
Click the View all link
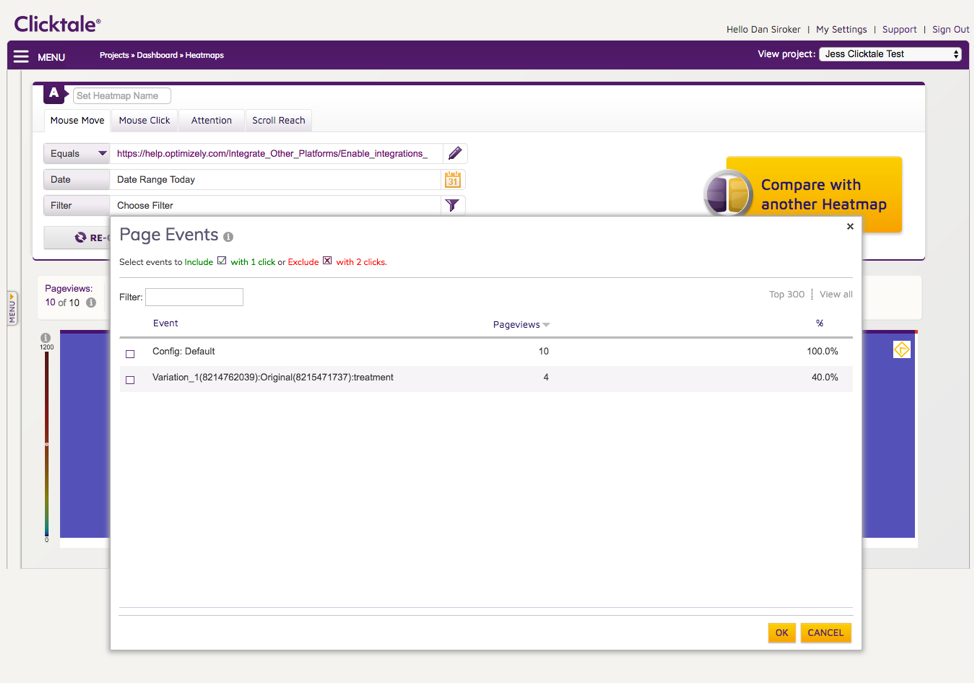836,294
